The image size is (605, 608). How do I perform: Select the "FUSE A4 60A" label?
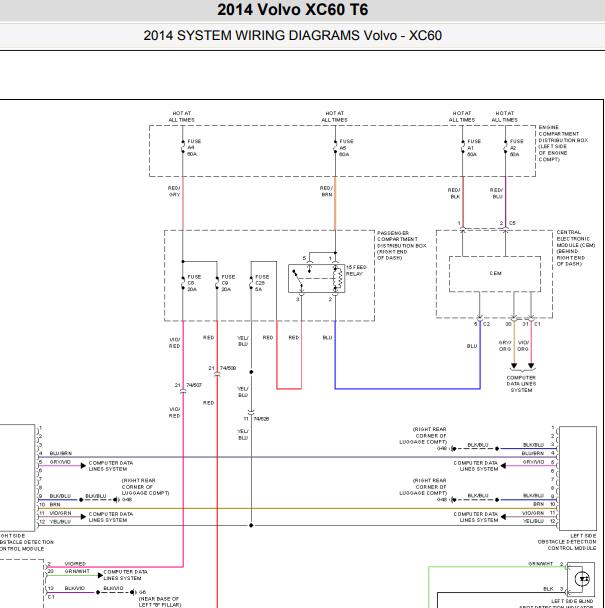[x=194, y=148]
